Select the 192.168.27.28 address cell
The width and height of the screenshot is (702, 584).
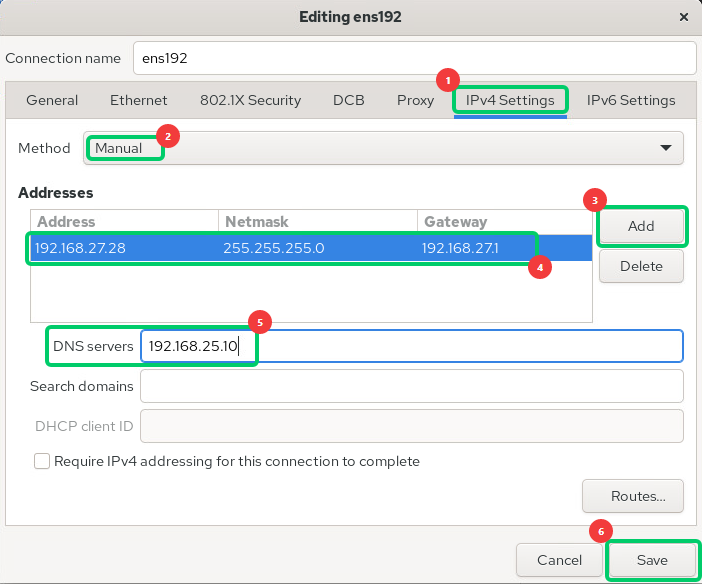(x=124, y=248)
